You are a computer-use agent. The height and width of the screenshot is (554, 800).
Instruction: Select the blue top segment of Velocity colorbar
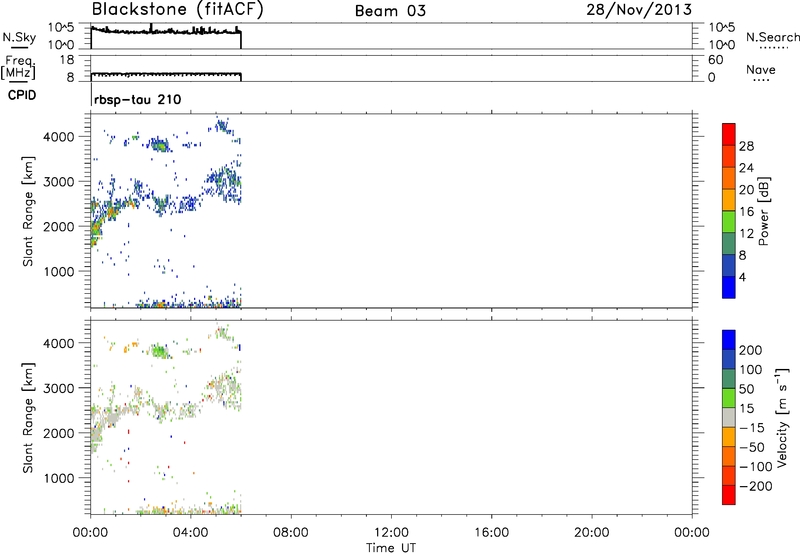729,340
